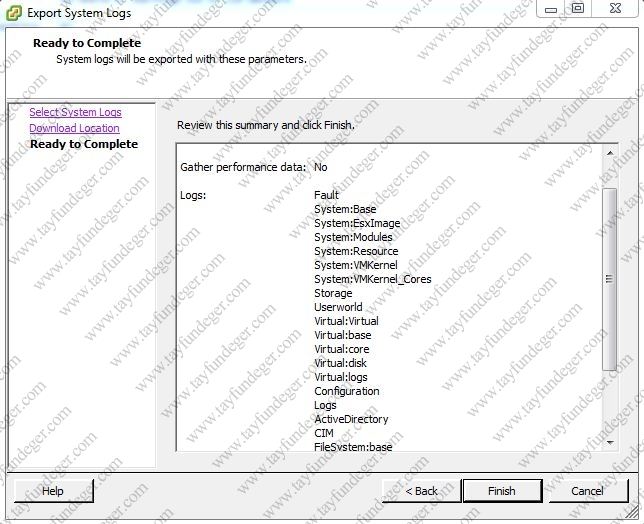Select the 'ActiveDirectory' log entry
This screenshot has width=644, height=524.
click(x=351, y=419)
